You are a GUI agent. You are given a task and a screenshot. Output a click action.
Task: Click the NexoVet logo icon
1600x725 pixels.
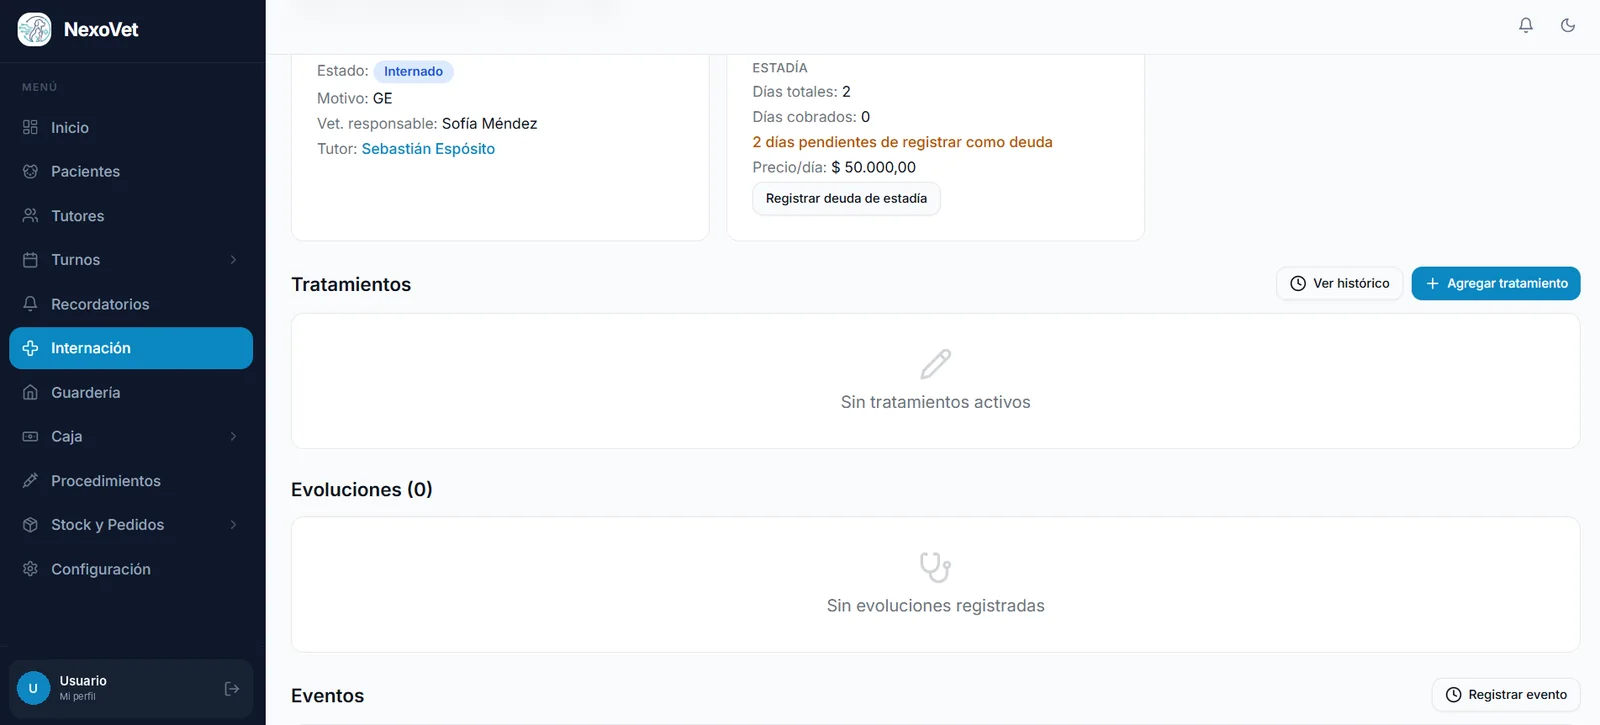(34, 29)
